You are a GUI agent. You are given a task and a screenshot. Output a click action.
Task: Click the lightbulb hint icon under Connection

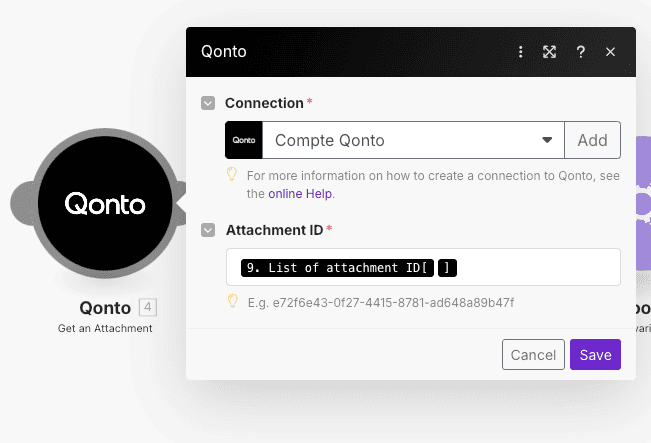tap(232, 174)
